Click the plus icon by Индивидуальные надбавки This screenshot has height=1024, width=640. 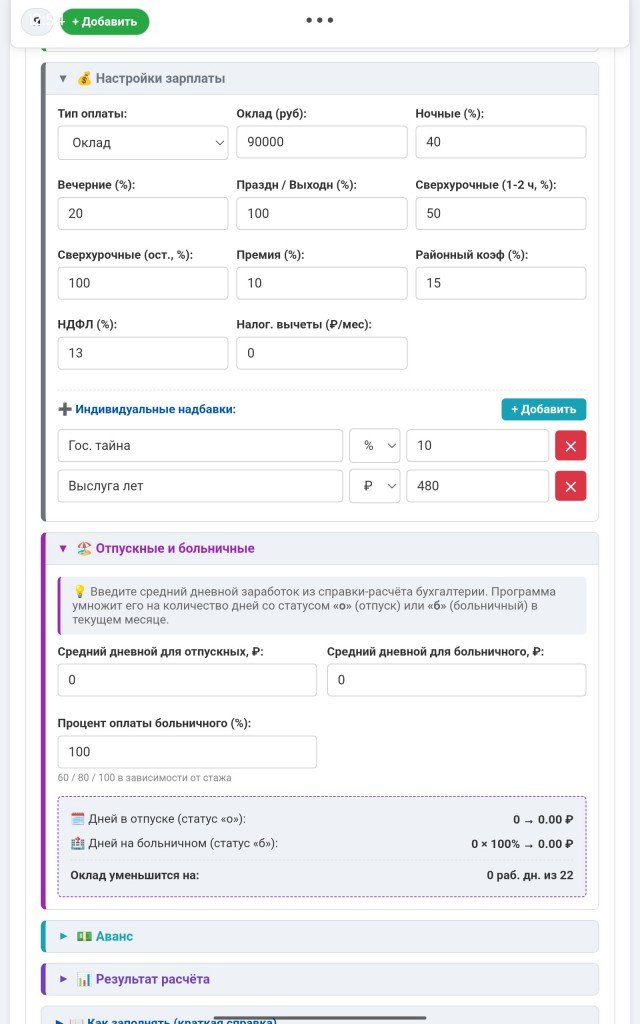[65, 409]
